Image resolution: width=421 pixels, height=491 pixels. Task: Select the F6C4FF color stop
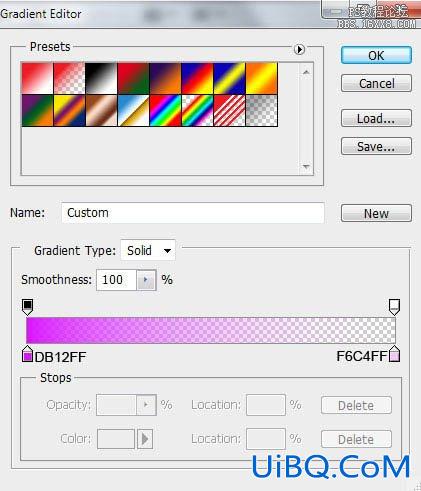(x=394, y=354)
